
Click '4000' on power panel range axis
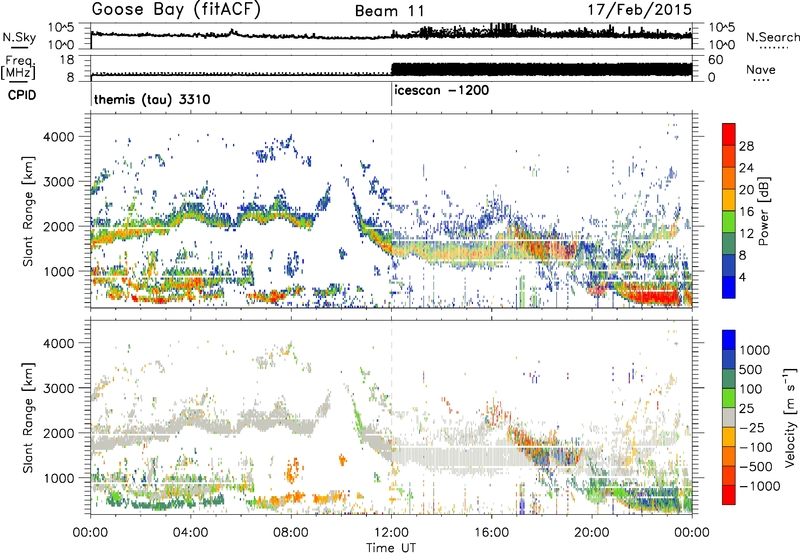(x=58, y=137)
